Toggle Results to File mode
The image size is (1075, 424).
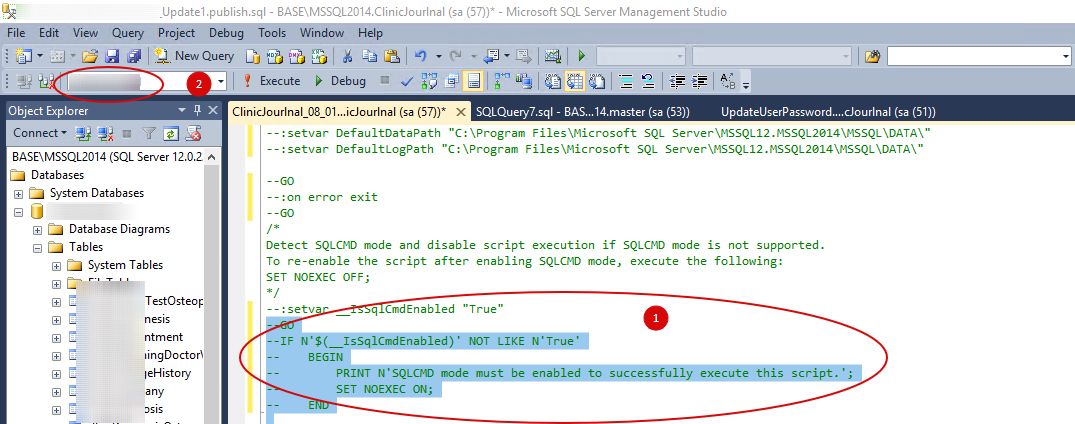596,81
